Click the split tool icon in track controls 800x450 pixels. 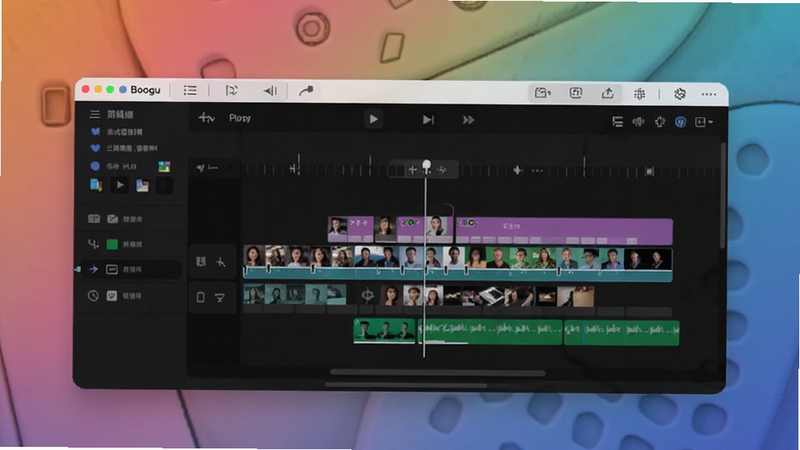pyautogui.click(x=220, y=262)
